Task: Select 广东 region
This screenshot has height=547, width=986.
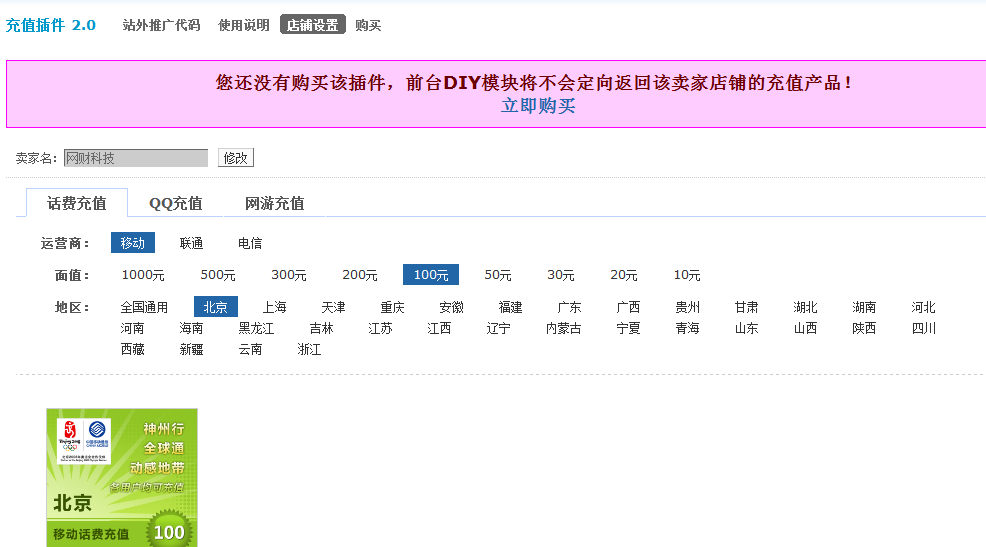Action: pos(569,307)
